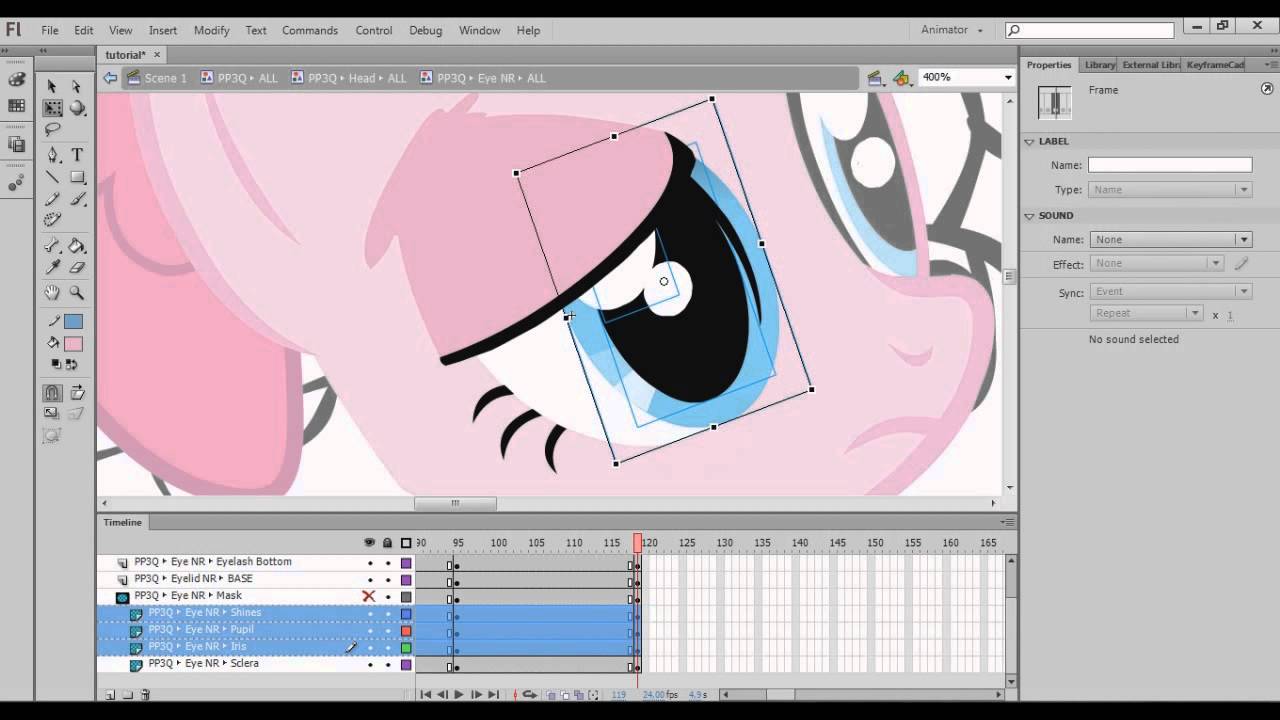The height and width of the screenshot is (720, 1280).
Task: Open the stage zoom 400% dropdown
Action: point(1008,77)
